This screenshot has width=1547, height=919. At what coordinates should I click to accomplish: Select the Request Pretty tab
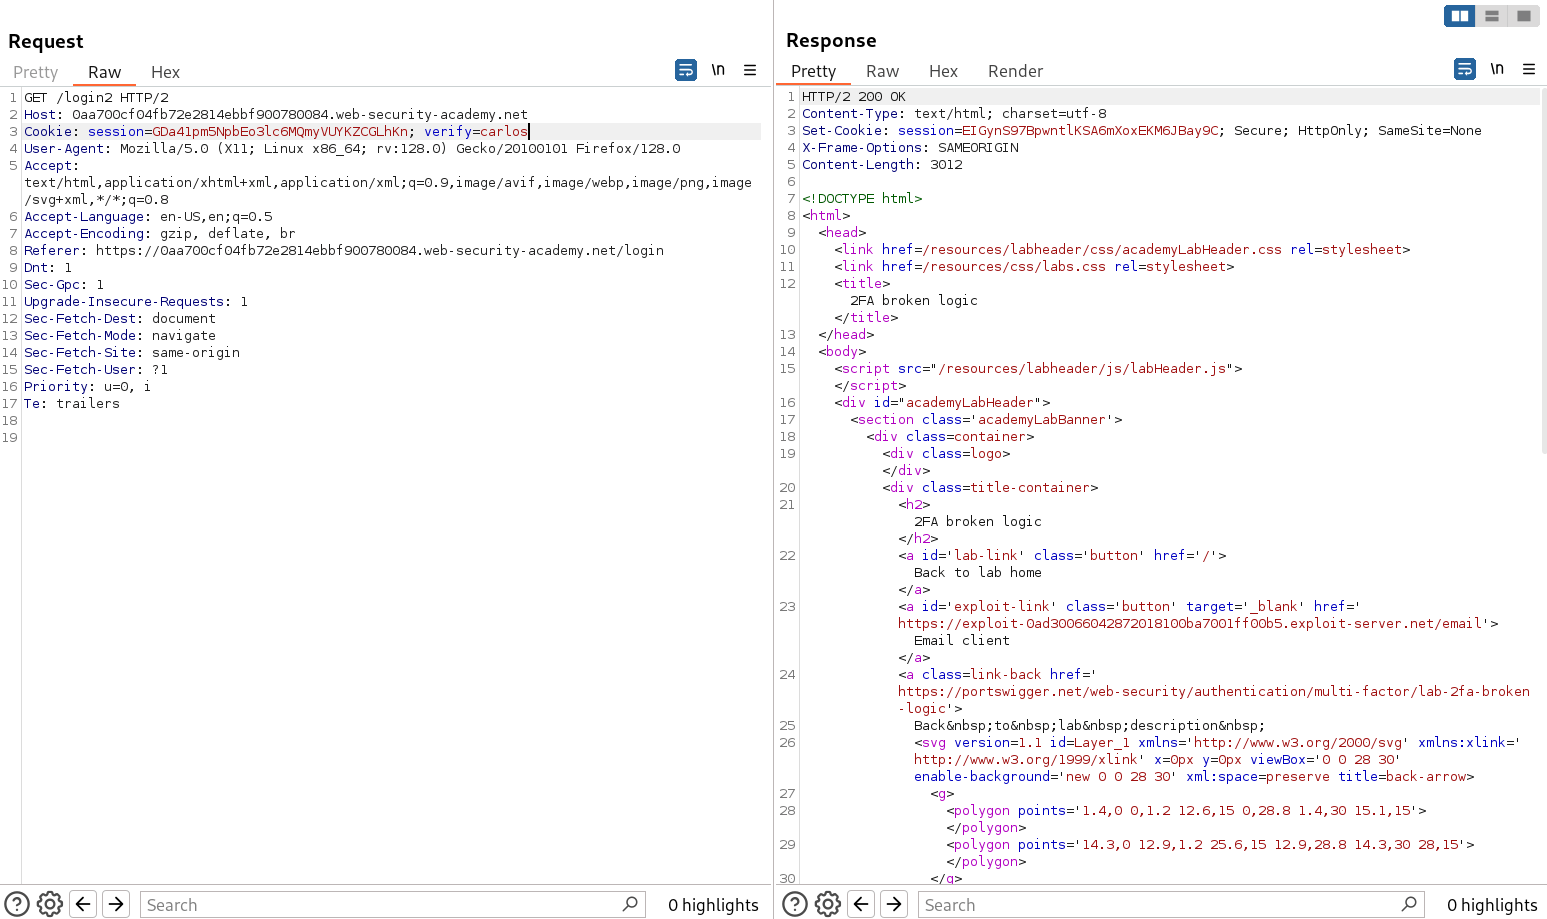[x=36, y=72]
